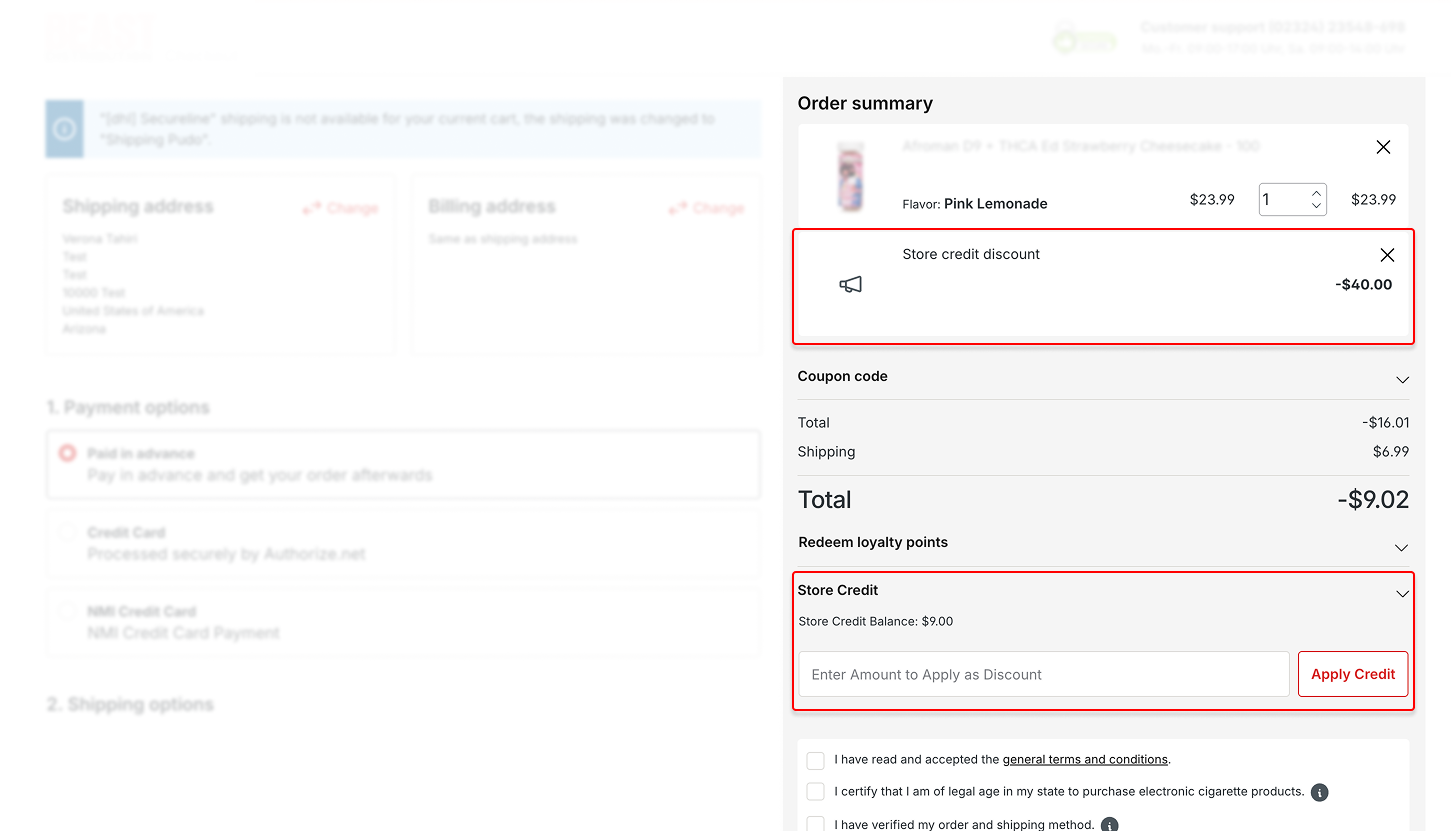Accept the general terms and conditions checkbox
The height and width of the screenshot is (831, 1451).
click(816, 760)
